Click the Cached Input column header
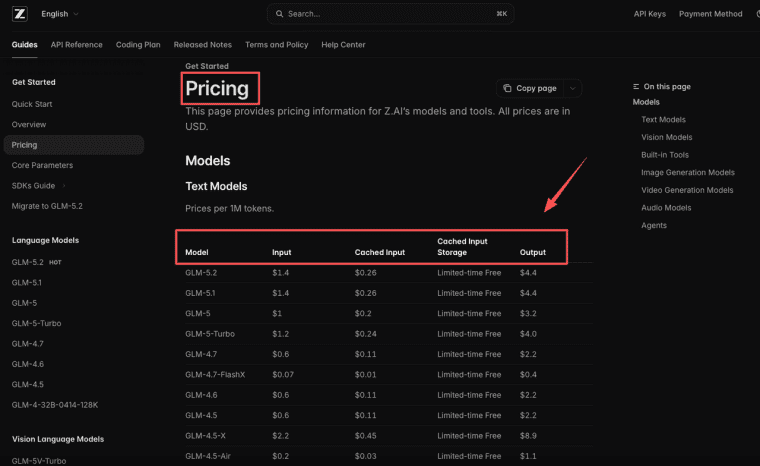The height and width of the screenshot is (466, 760). (380, 253)
